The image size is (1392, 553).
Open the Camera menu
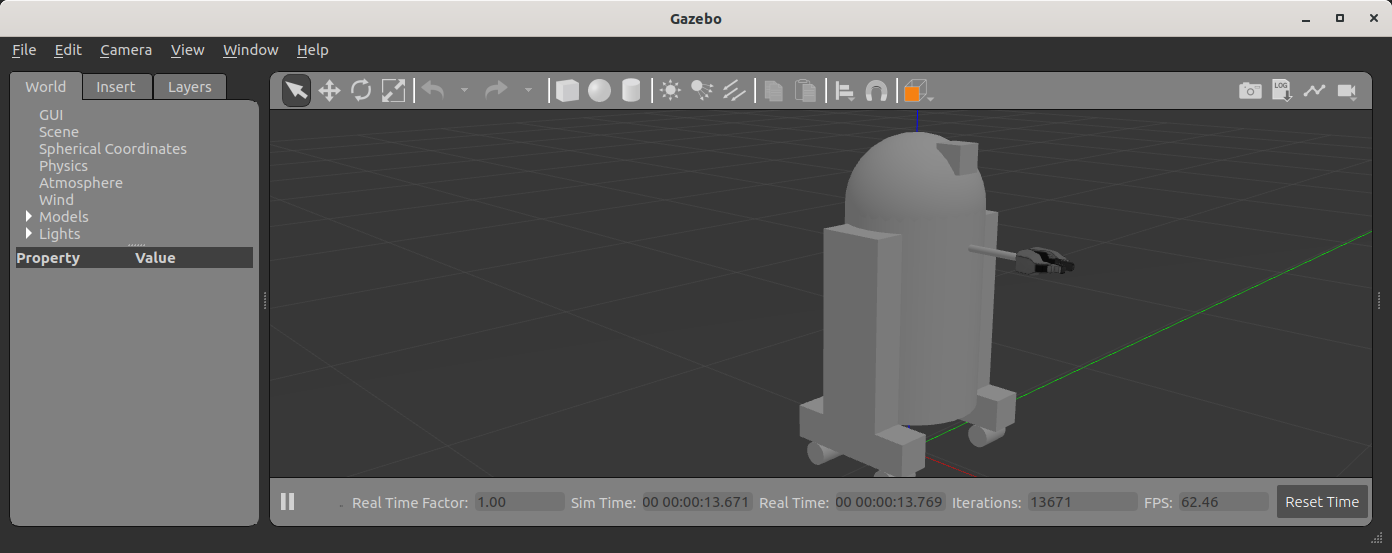click(126, 50)
